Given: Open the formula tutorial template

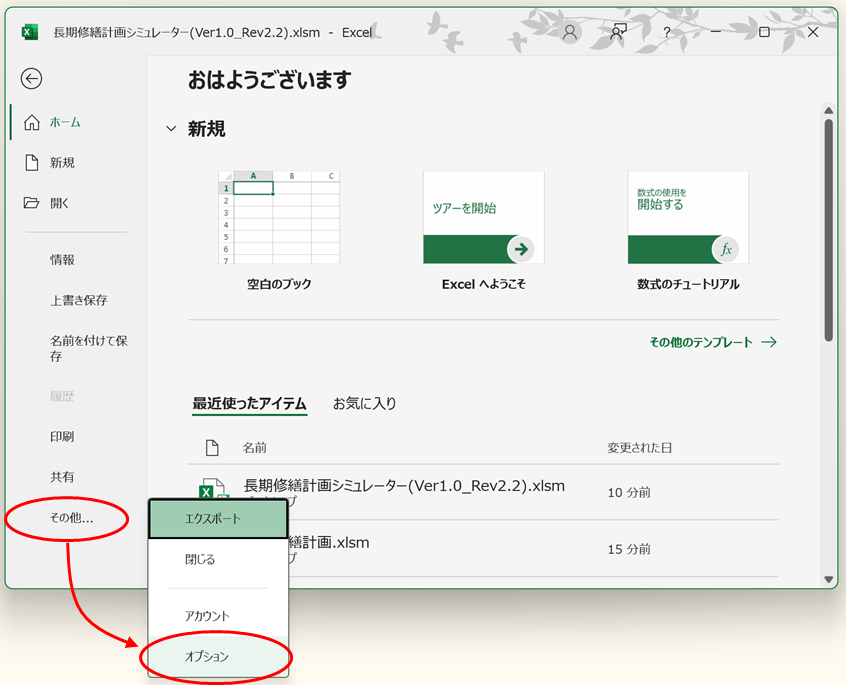Looking at the screenshot, I should pos(688,217).
